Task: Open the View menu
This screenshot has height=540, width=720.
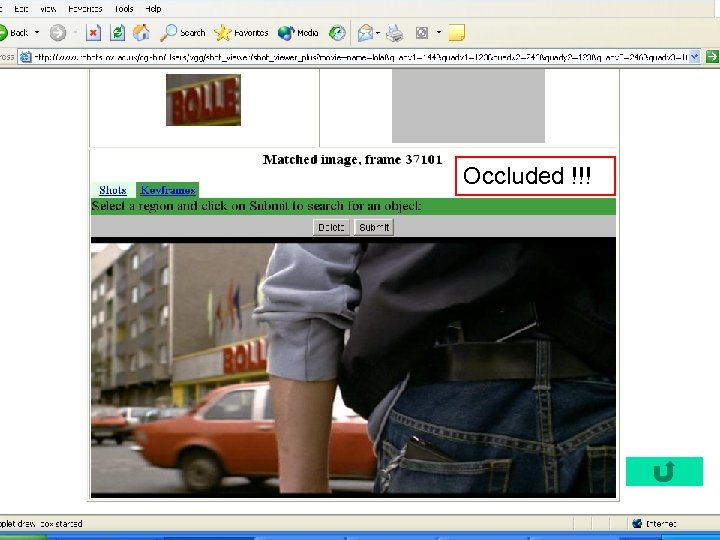Action: coord(48,9)
